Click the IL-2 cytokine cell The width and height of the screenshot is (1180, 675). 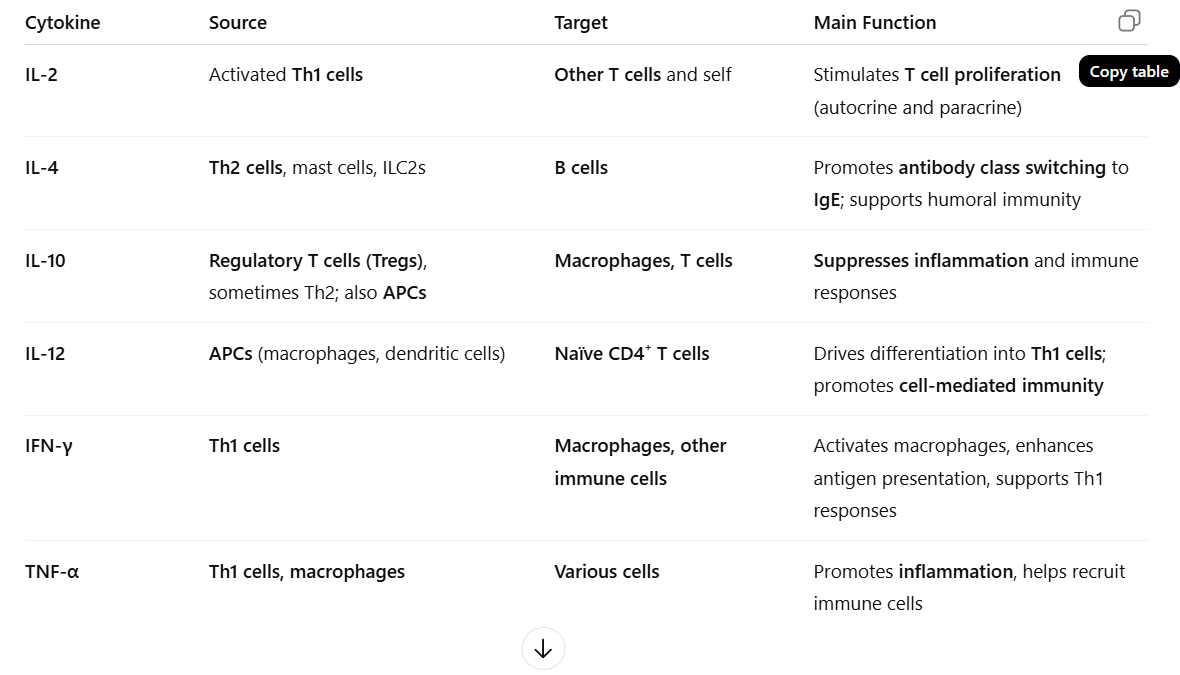tap(41, 75)
